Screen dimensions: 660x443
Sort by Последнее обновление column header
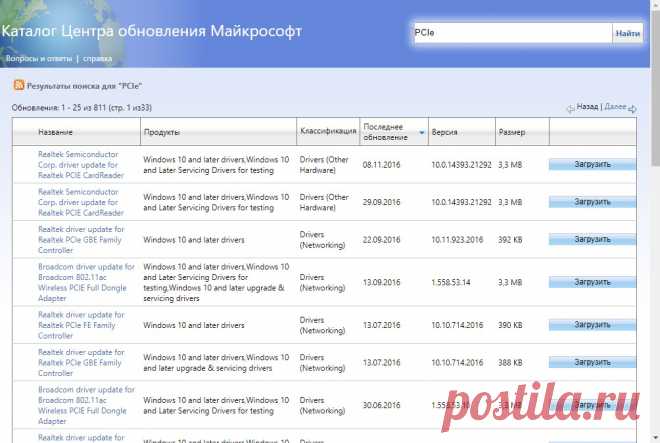pyautogui.click(x=386, y=132)
